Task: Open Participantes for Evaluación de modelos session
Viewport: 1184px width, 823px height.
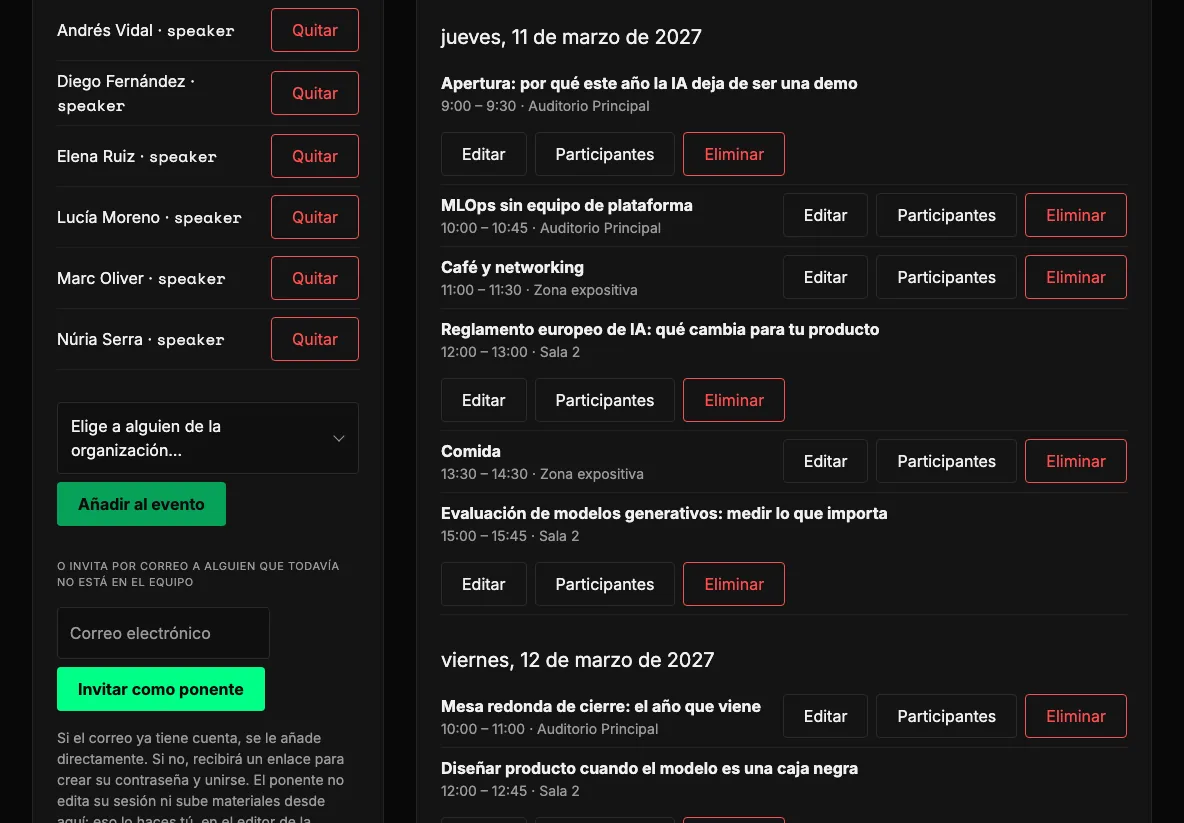Action: [605, 584]
